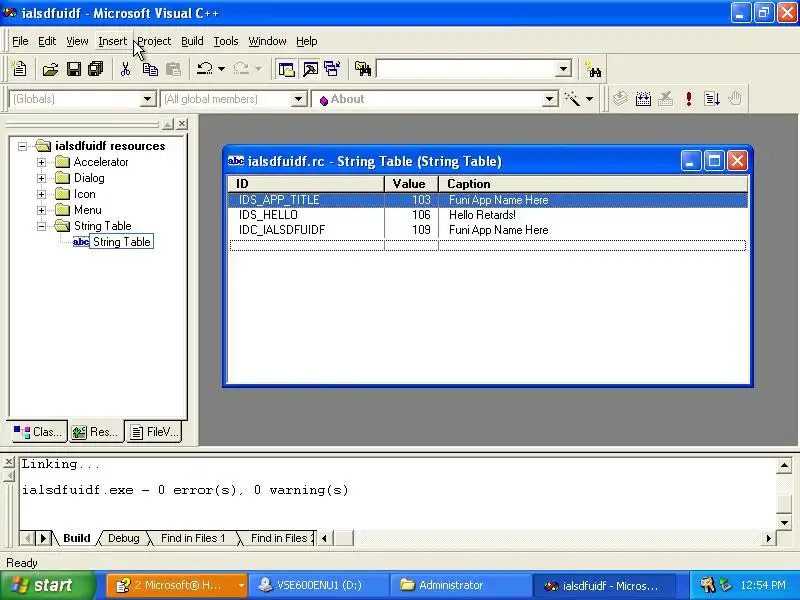Toggle the Output window icon
800x600 pixels.
[x=310, y=69]
